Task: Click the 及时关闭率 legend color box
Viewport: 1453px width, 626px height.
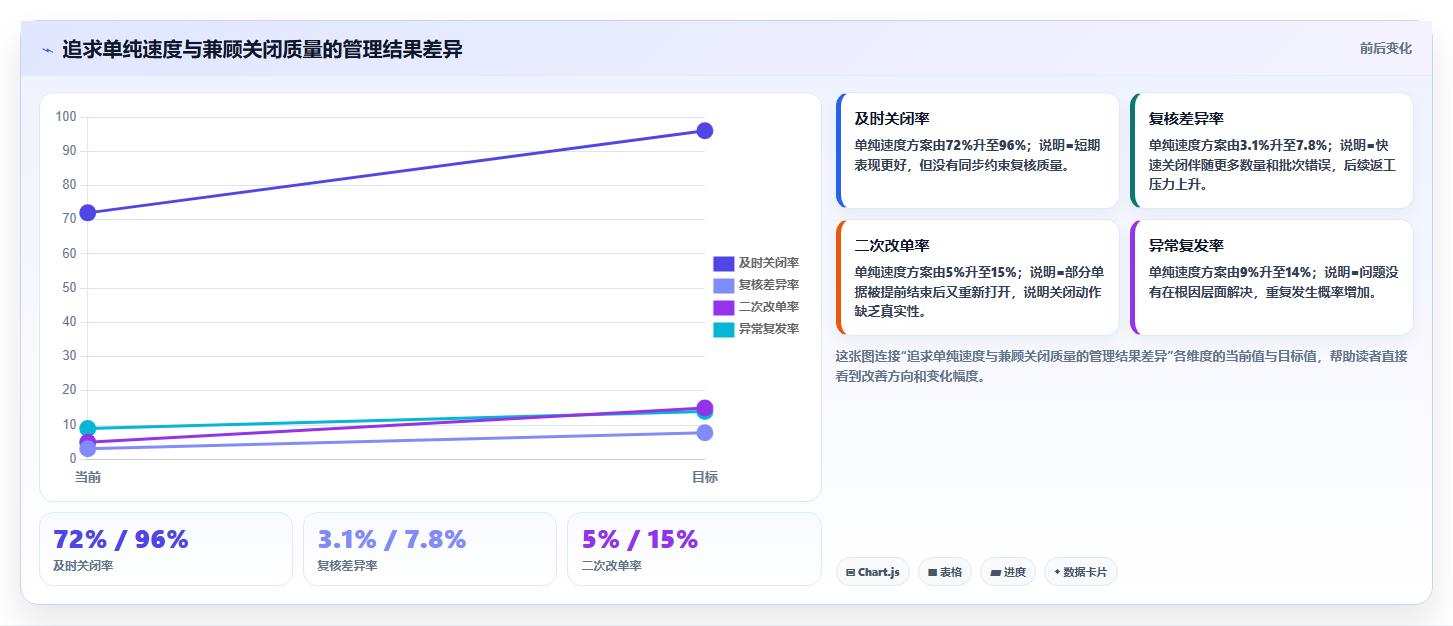Action: (723, 263)
